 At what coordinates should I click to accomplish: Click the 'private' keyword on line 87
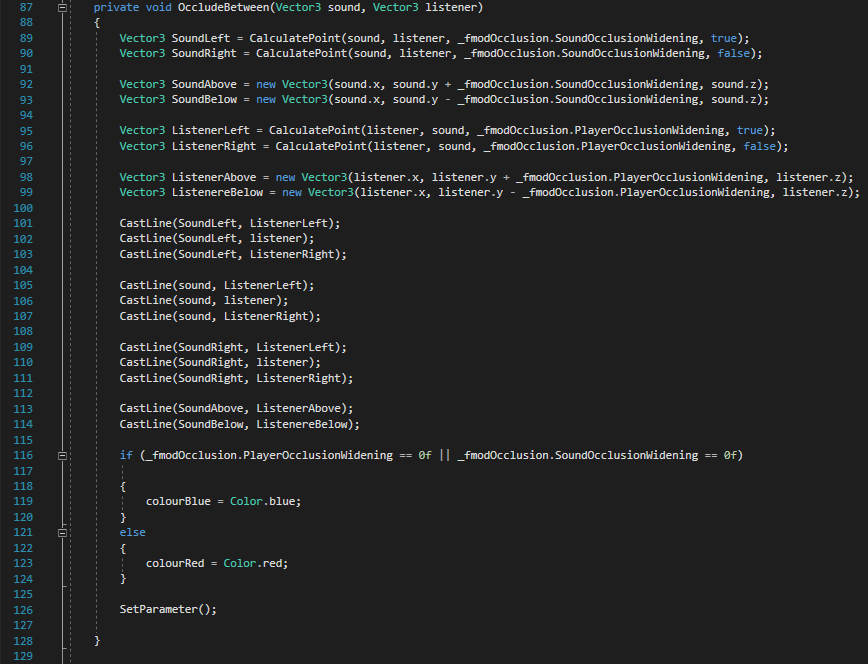point(116,8)
